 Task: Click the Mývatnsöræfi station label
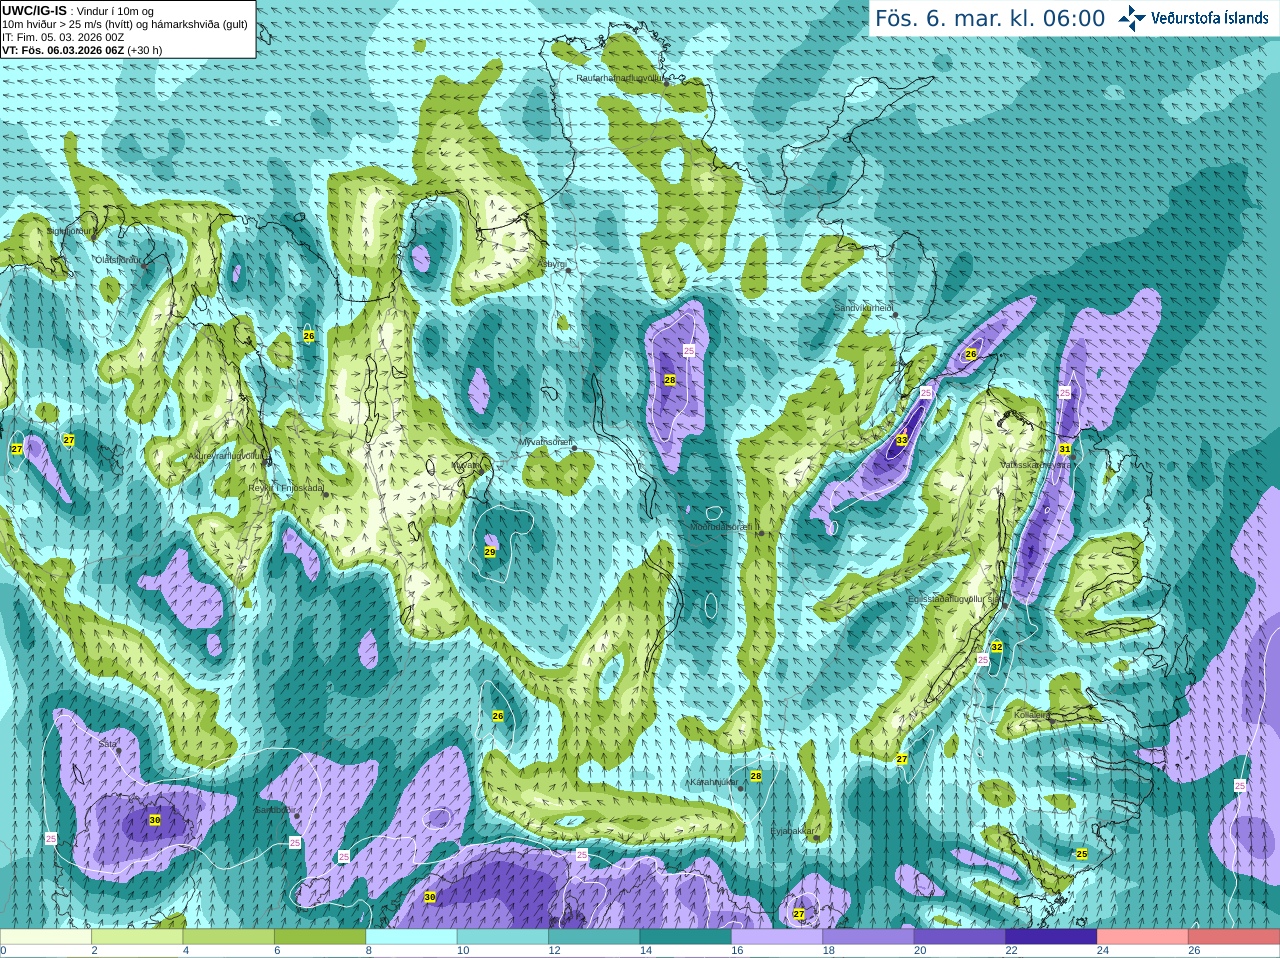(545, 442)
